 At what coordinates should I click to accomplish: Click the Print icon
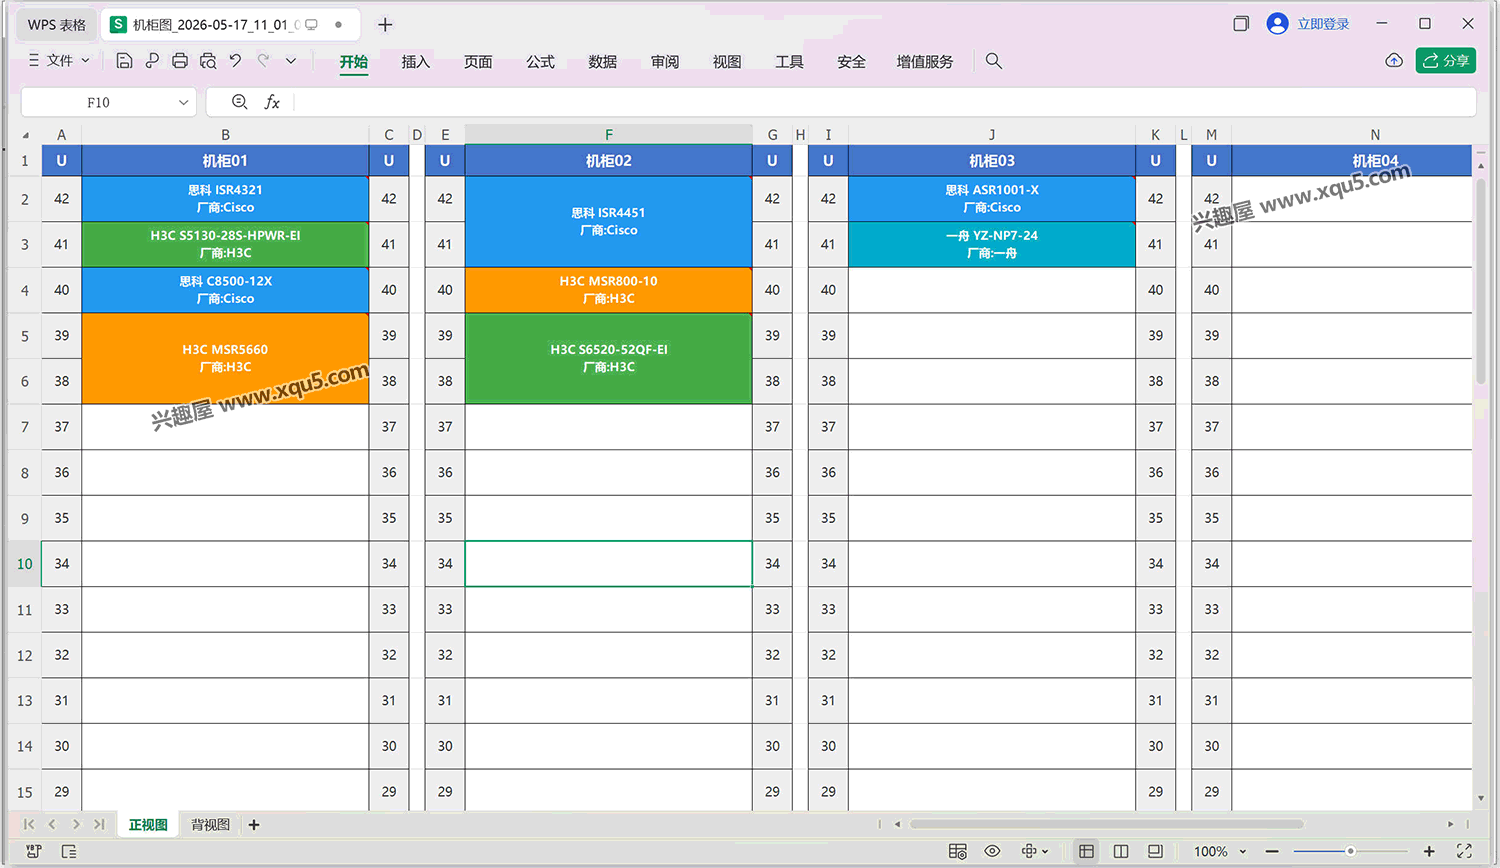(180, 61)
